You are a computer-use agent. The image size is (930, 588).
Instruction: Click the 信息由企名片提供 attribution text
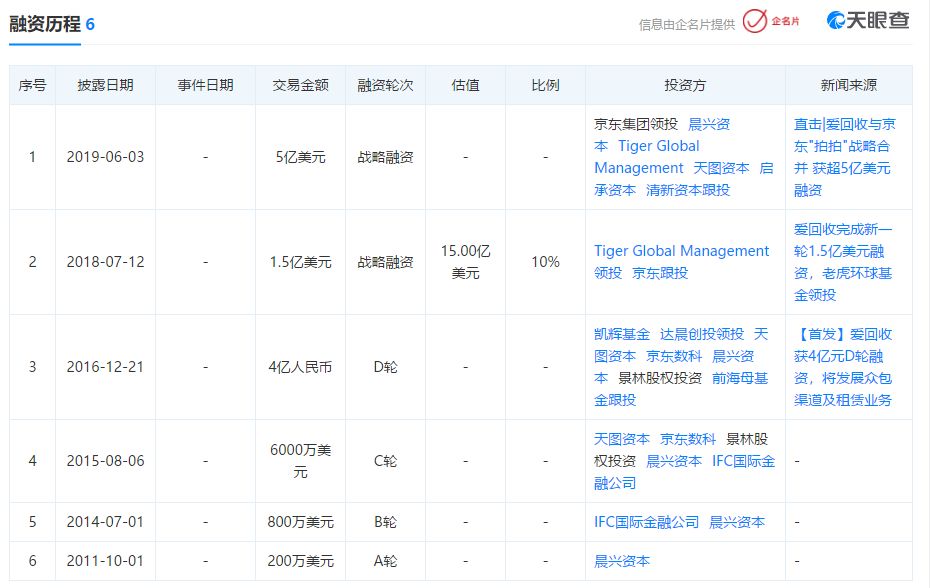click(688, 23)
